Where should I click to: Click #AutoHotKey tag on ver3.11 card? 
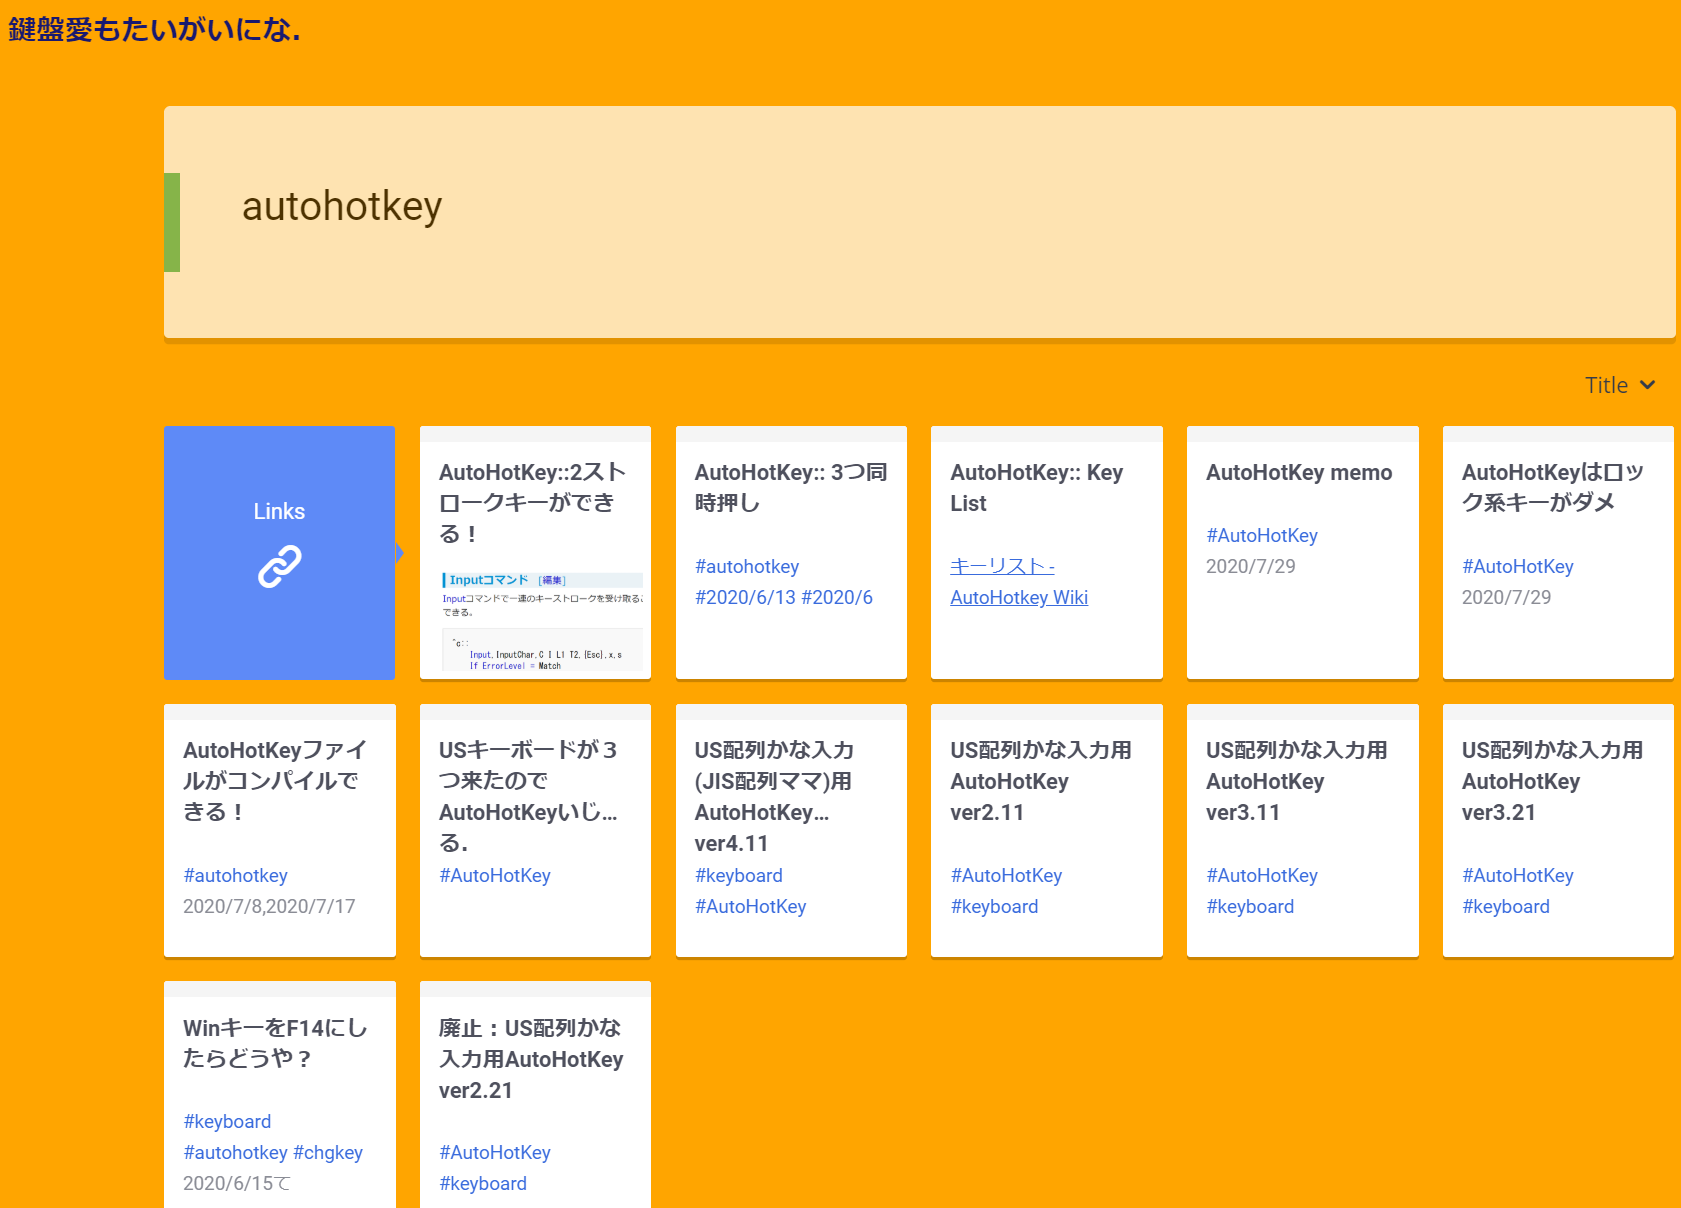pyautogui.click(x=1262, y=876)
